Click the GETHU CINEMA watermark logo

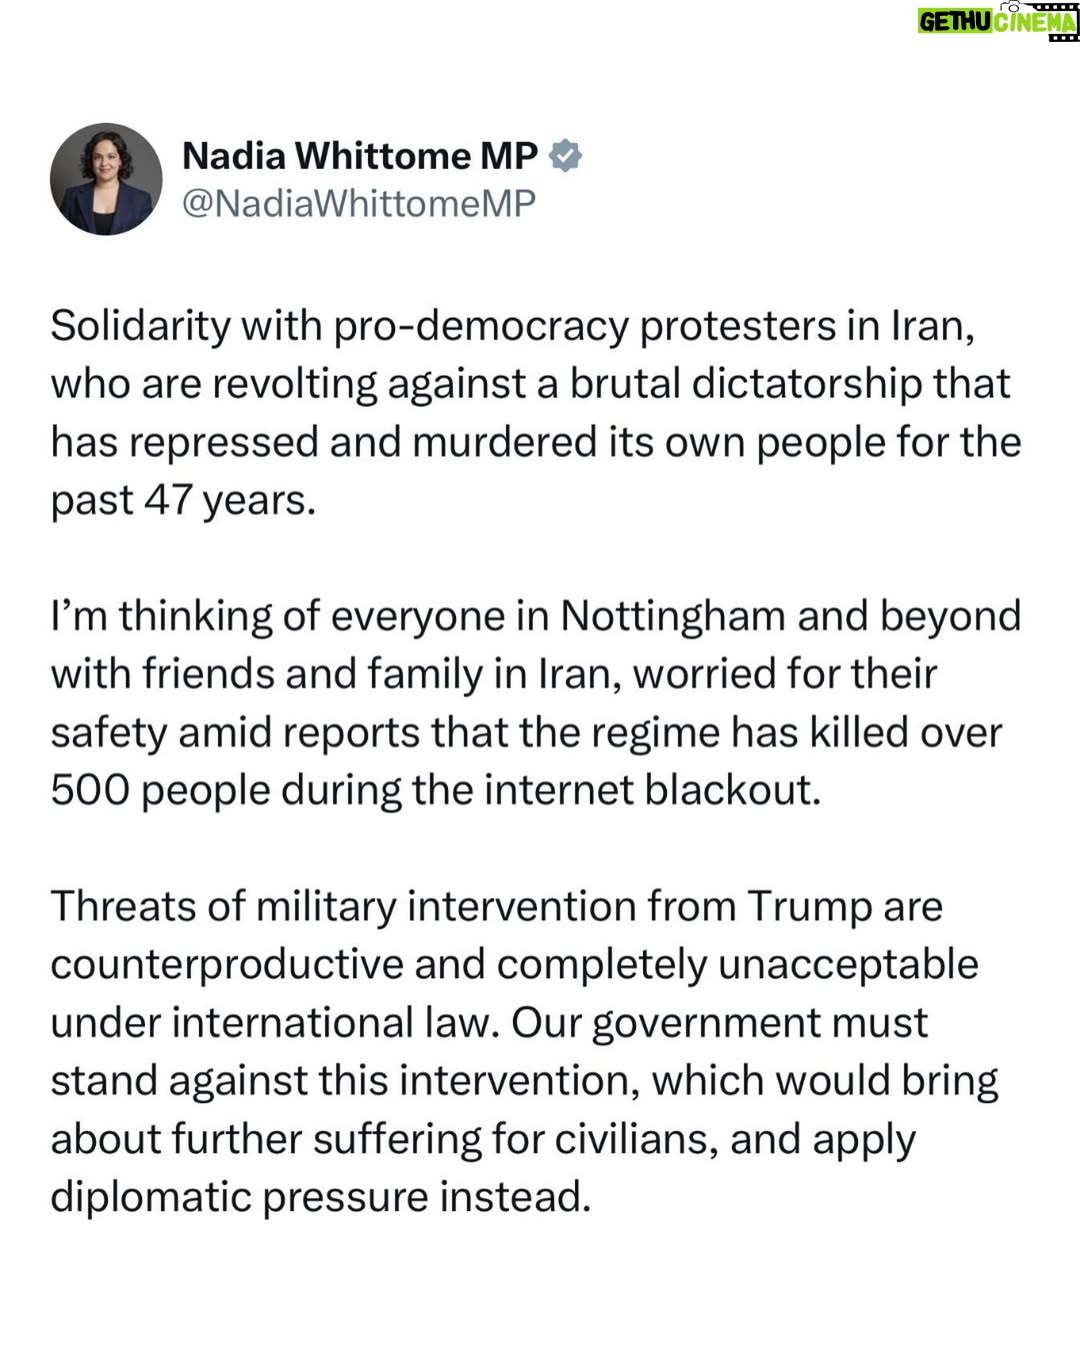tap(998, 20)
